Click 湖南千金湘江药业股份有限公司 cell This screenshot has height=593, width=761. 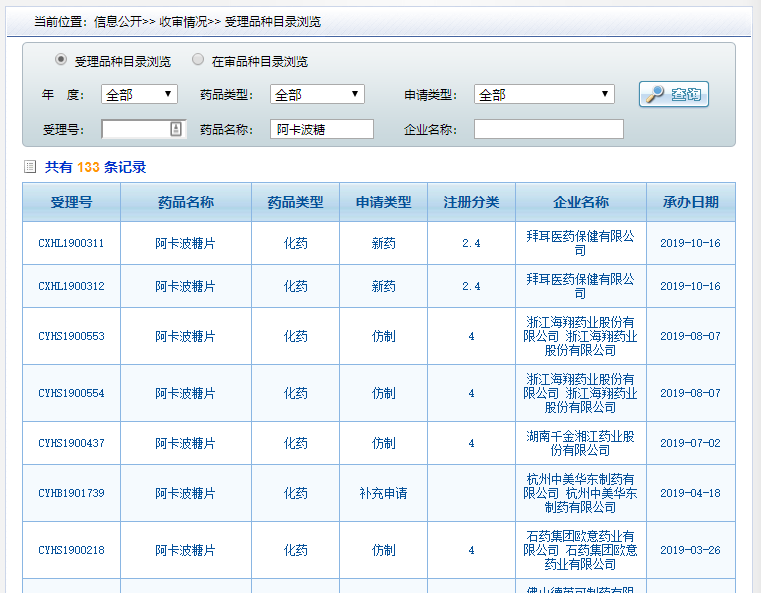point(580,443)
